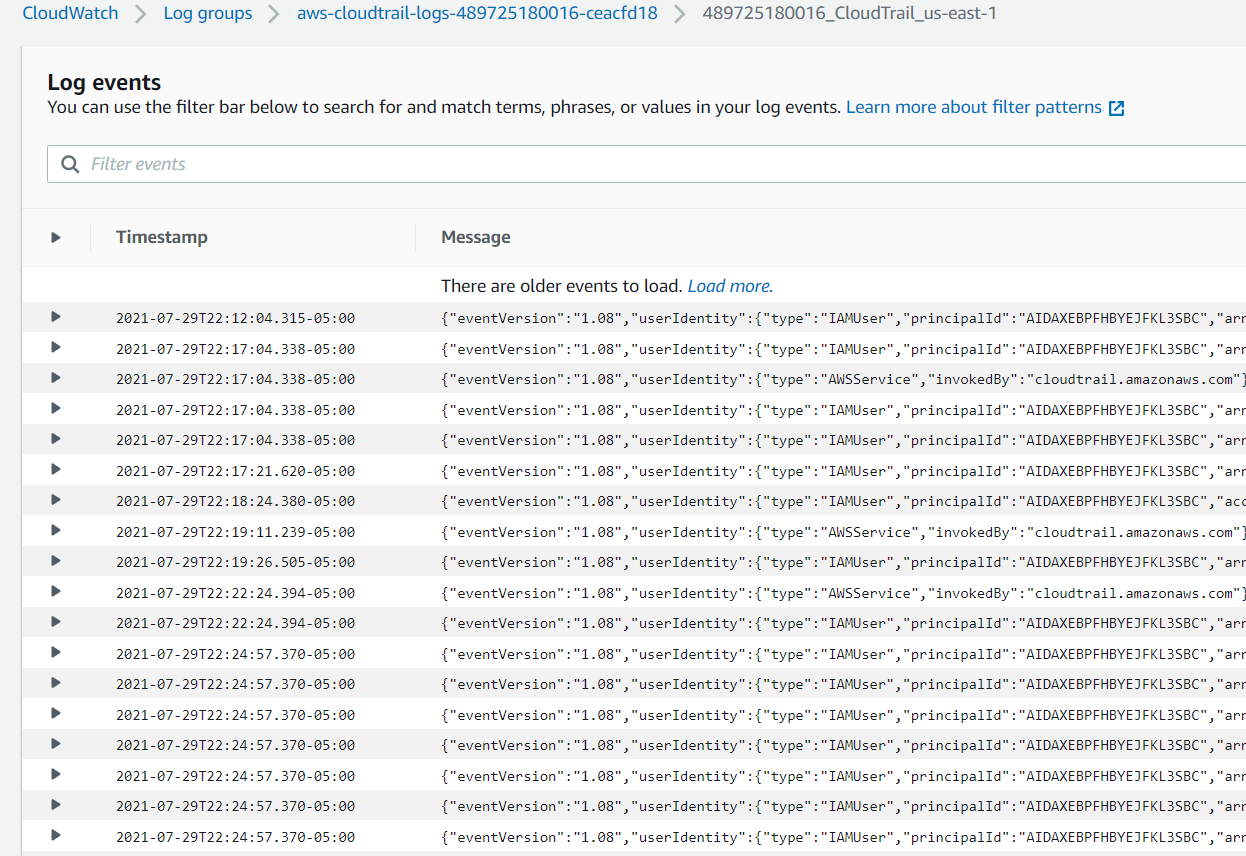This screenshot has width=1246, height=856.
Task: Click the message of the 22:17:21.620 event
Action: (x=843, y=471)
